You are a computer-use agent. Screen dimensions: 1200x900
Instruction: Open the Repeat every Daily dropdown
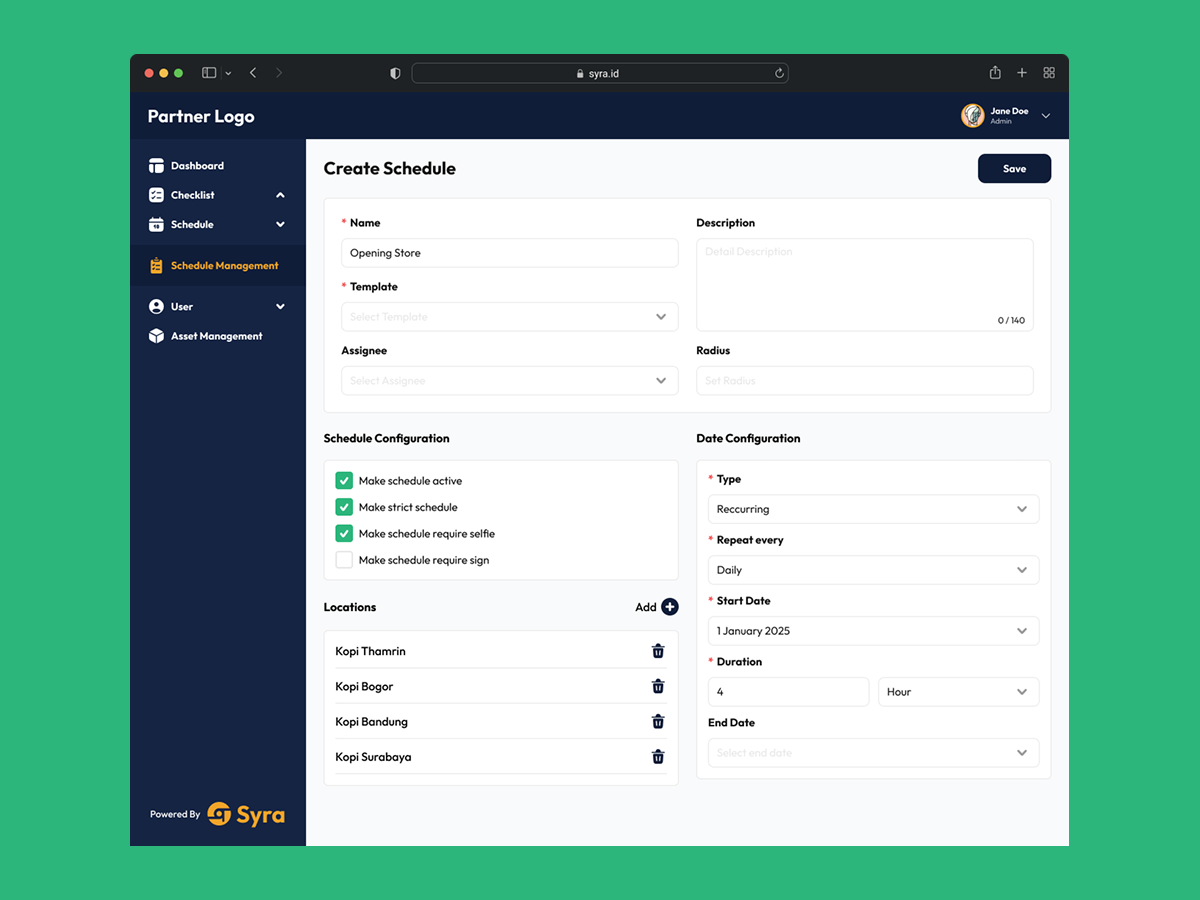point(872,570)
